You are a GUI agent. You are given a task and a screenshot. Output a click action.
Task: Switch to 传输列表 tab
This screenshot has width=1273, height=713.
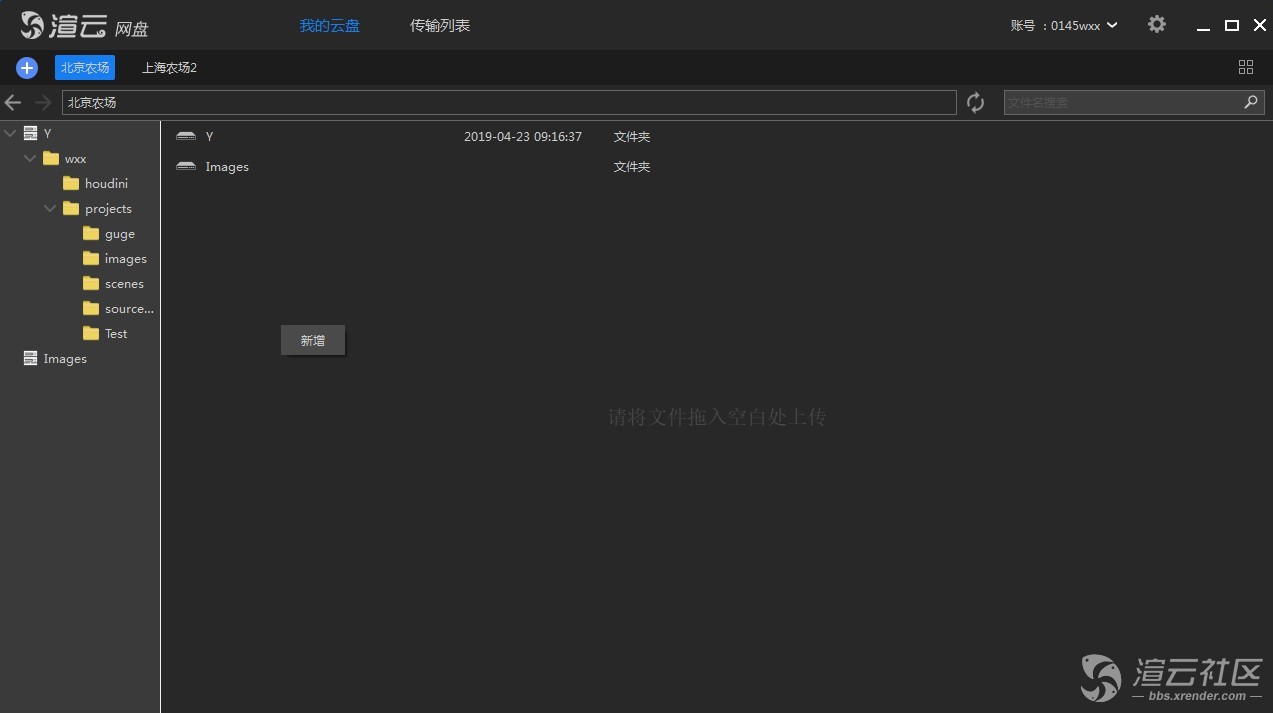(x=440, y=26)
